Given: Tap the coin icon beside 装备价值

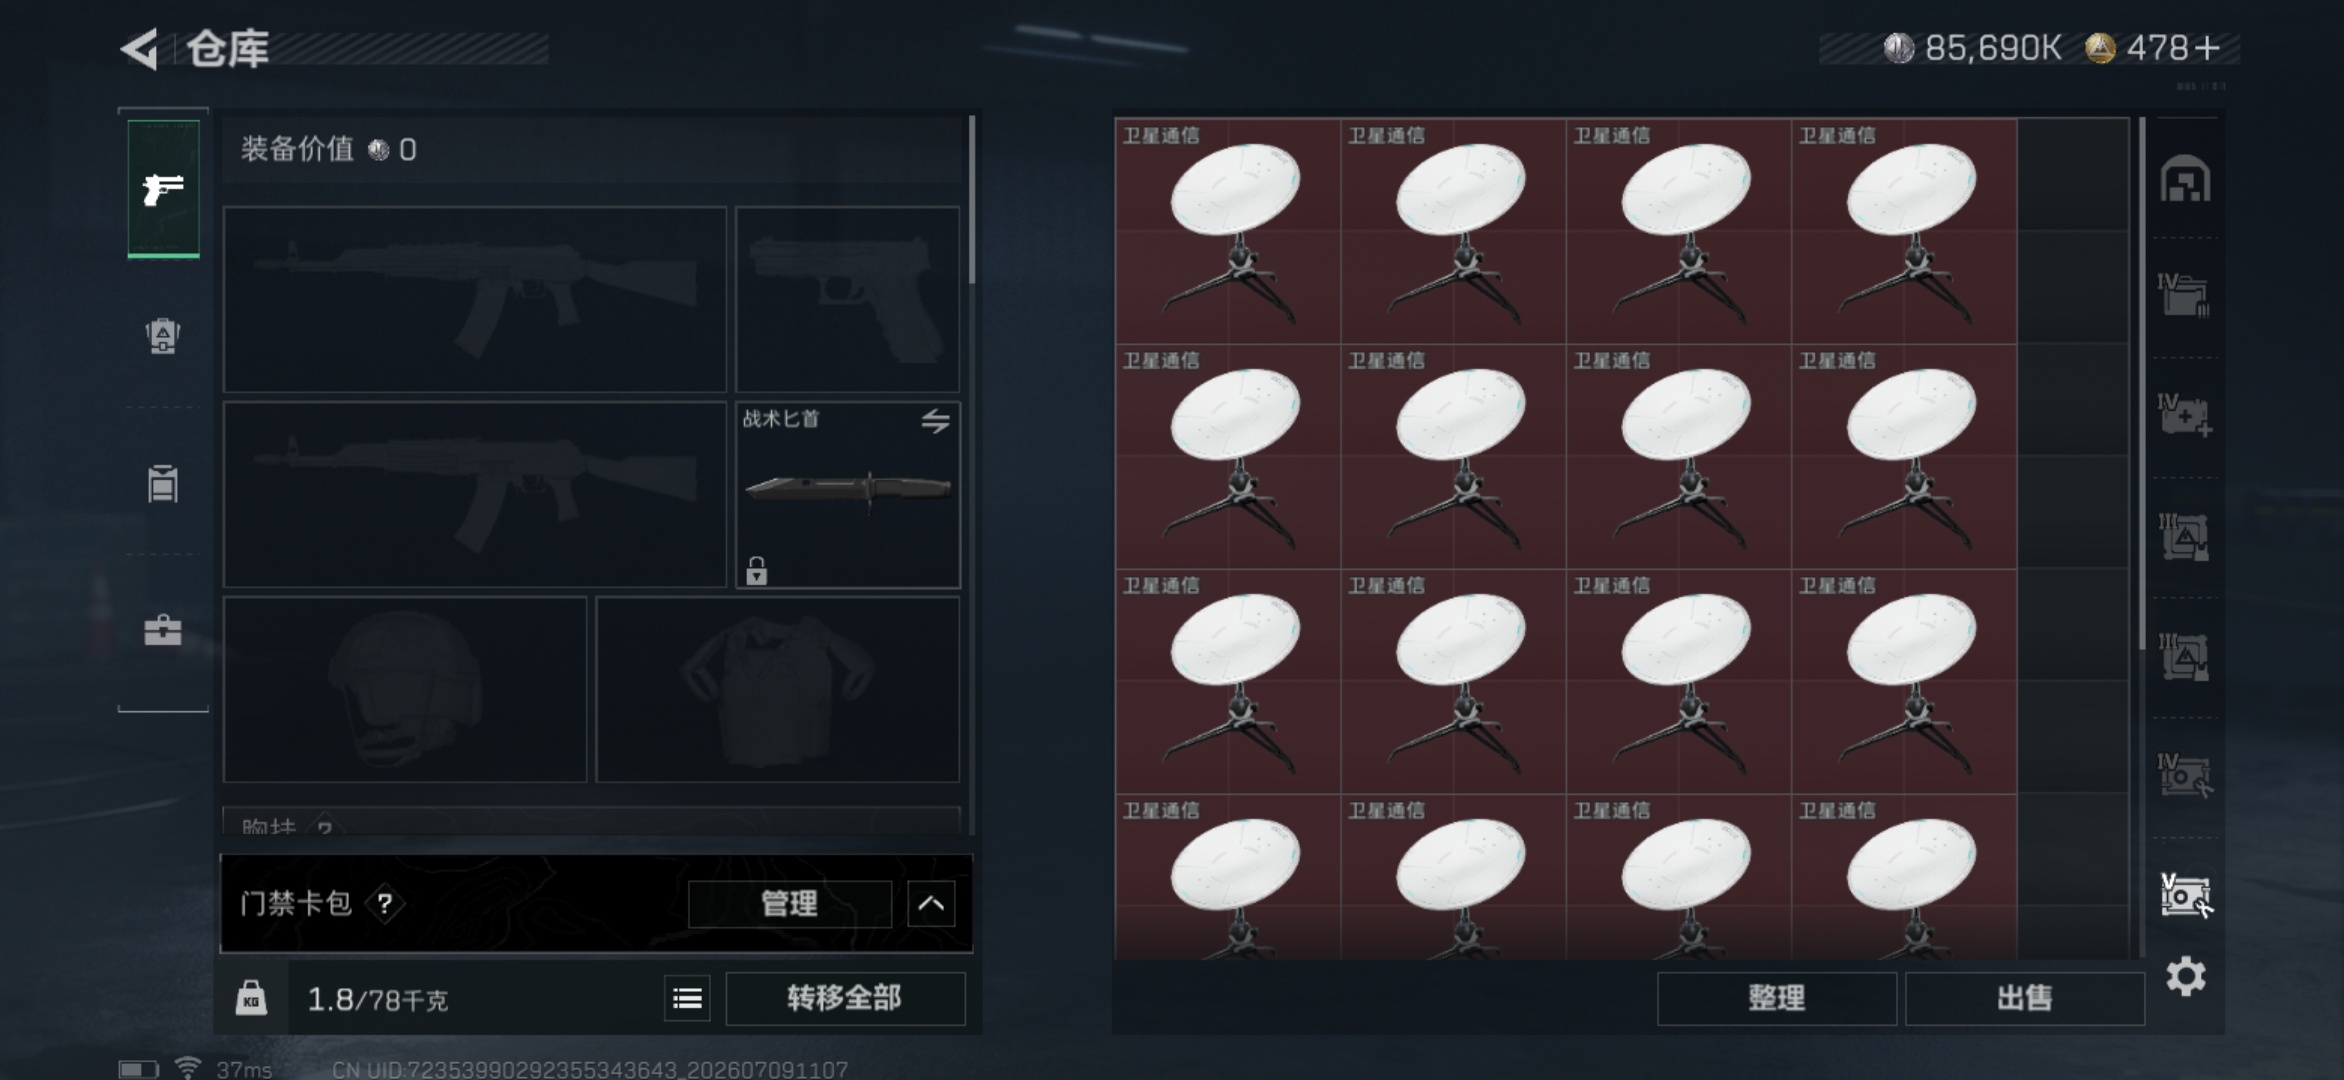Looking at the screenshot, I should pos(379,150).
